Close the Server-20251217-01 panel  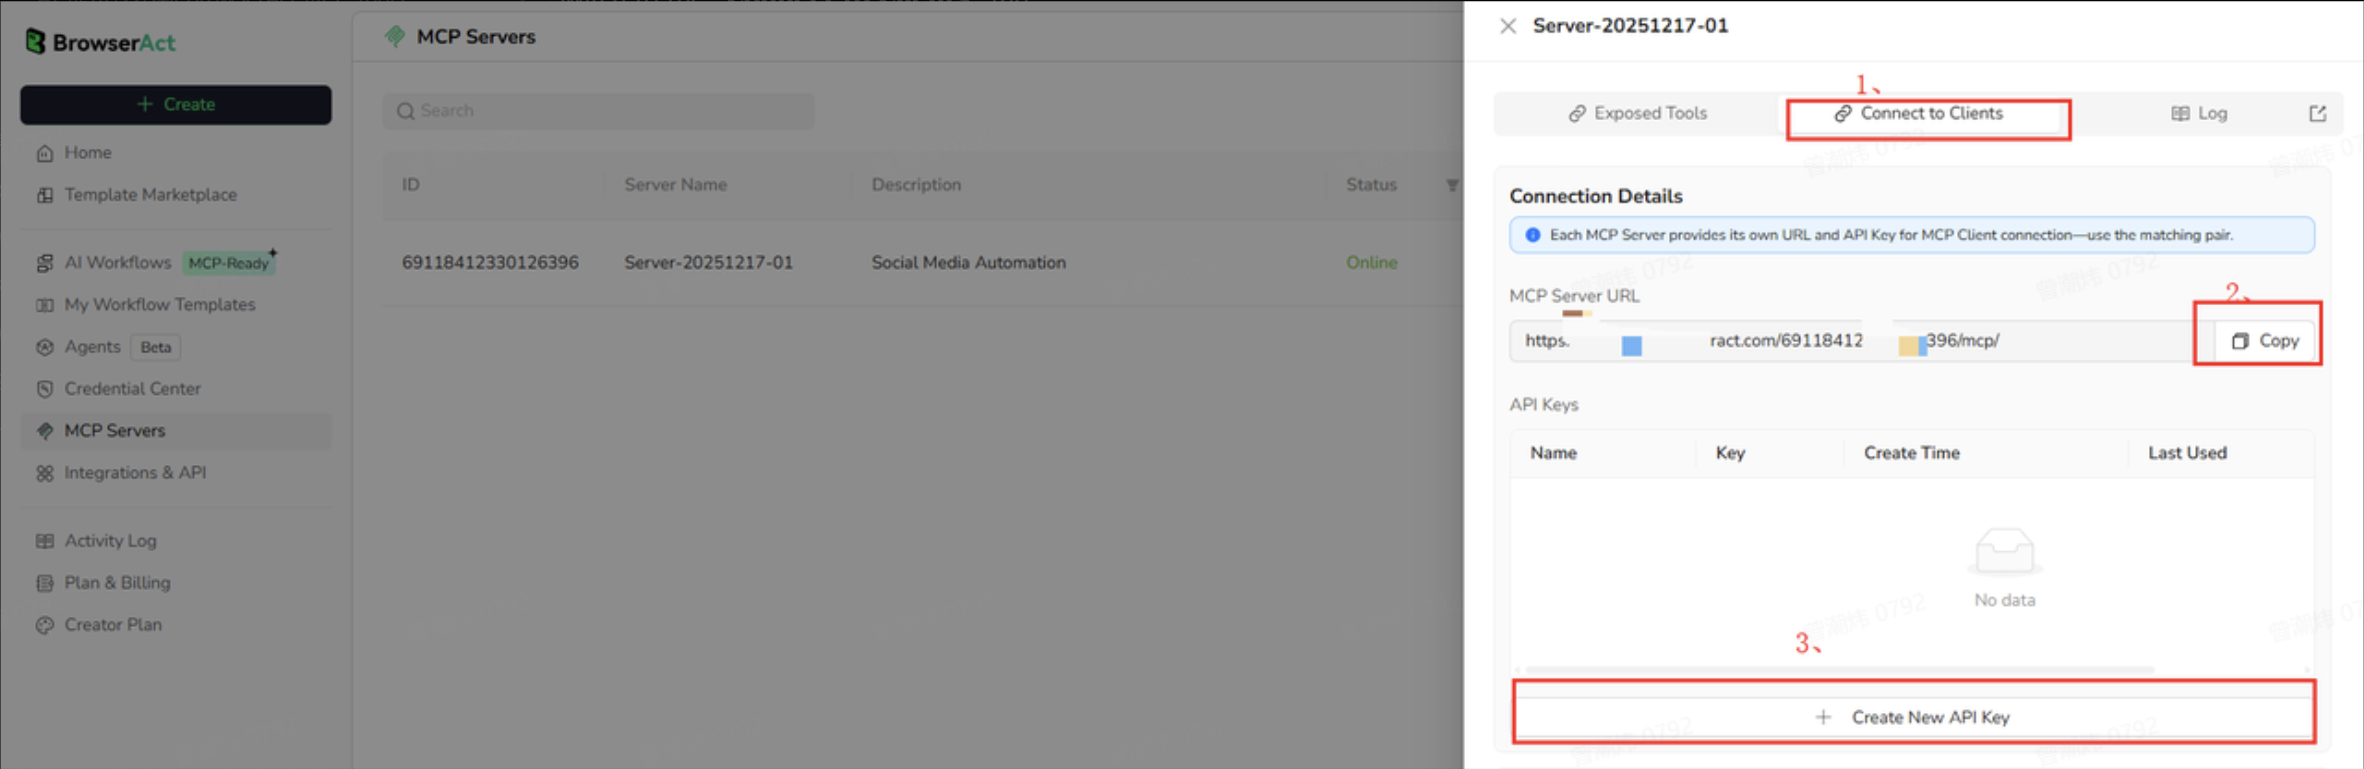click(x=1508, y=26)
